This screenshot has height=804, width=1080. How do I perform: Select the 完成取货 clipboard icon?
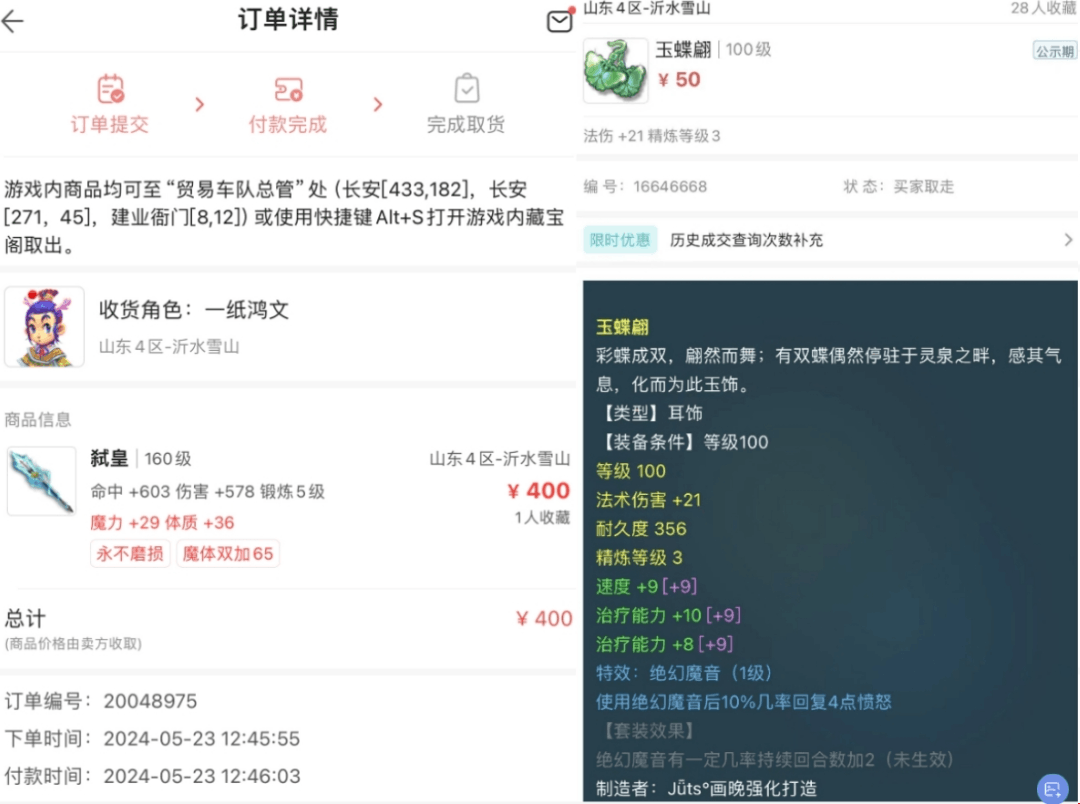(466, 88)
